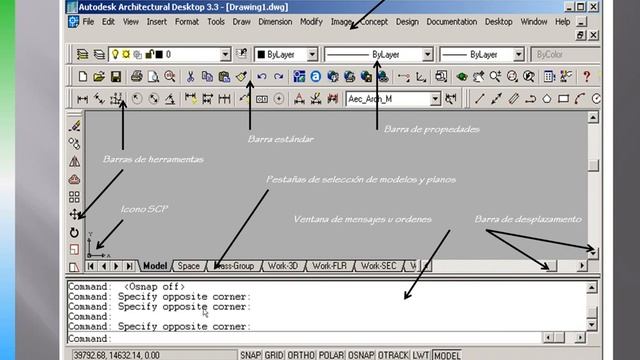Choose the Arc draw tool
Screen dimensions: 640x360
tap(580, 99)
